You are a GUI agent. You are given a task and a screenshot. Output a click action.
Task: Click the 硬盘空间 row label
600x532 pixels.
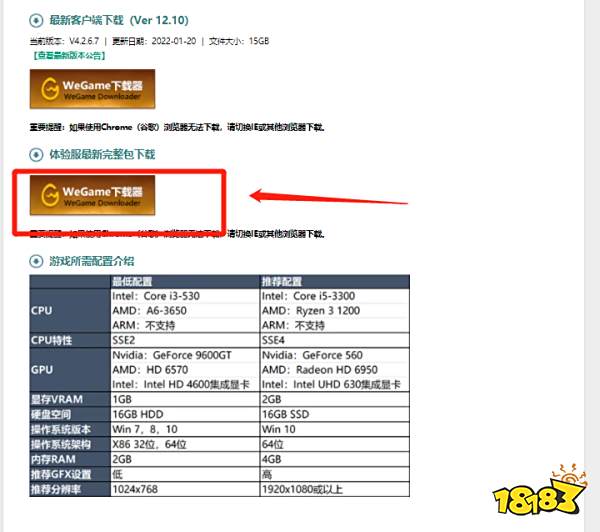(x=70, y=415)
